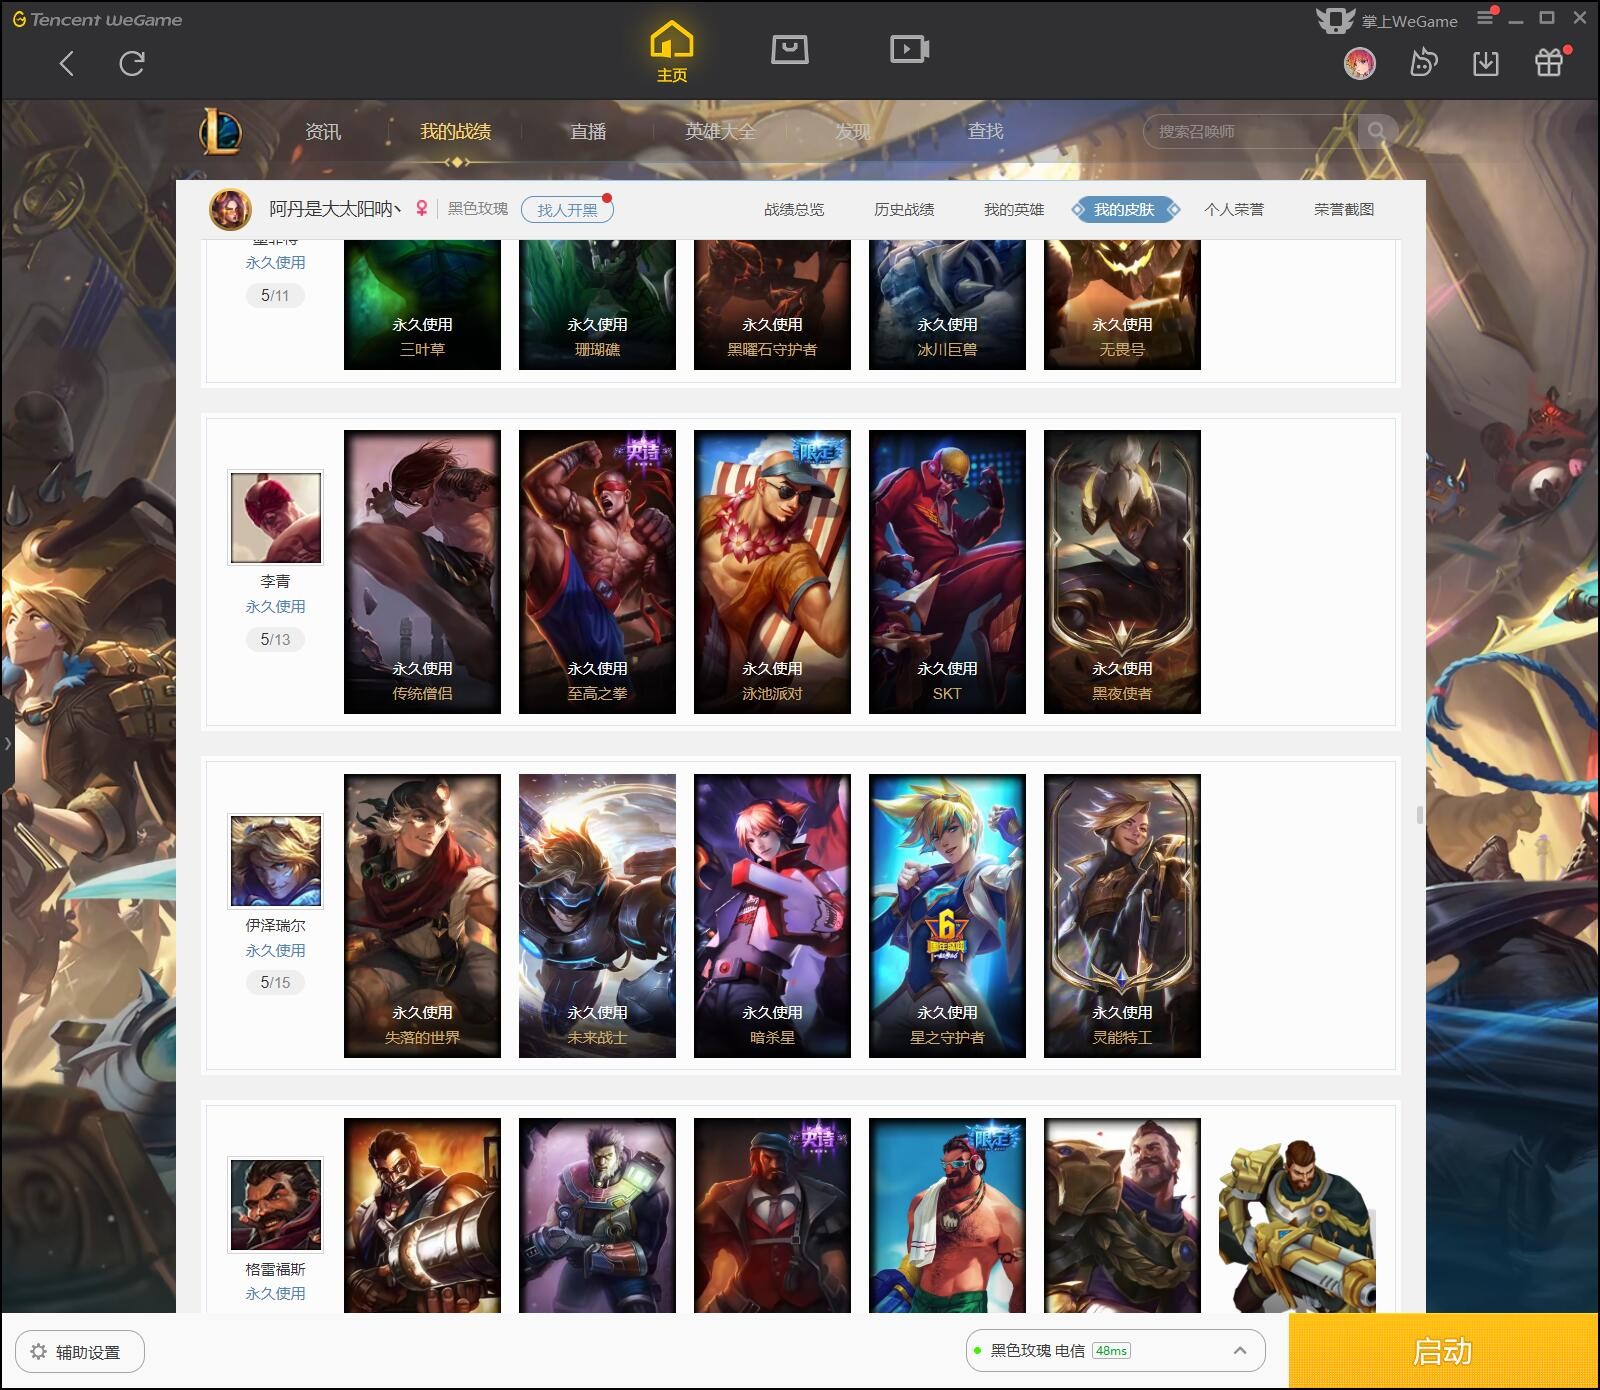The height and width of the screenshot is (1390, 1600).
Task: Click the 5/13 skin count badge
Action: click(x=275, y=639)
